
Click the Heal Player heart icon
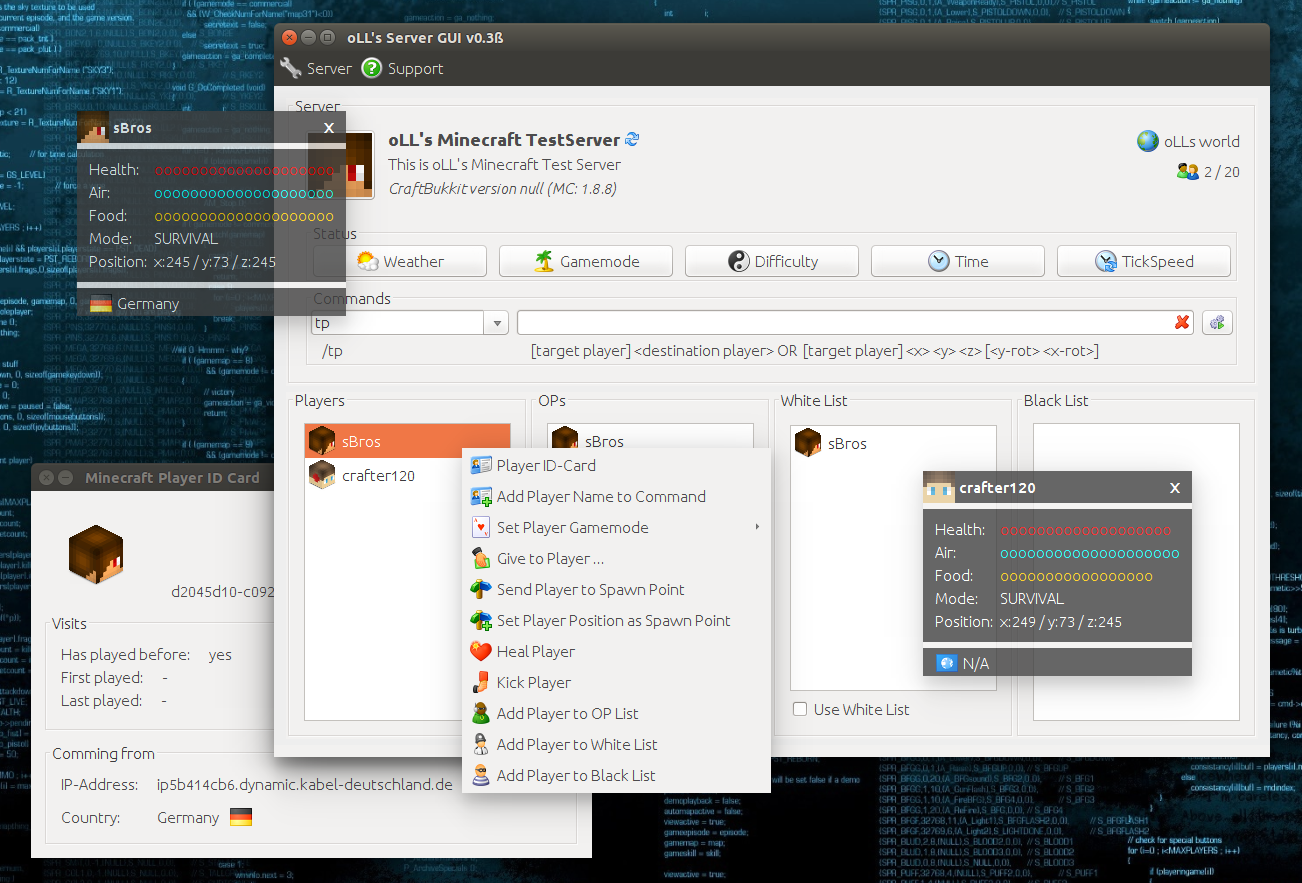coord(481,651)
